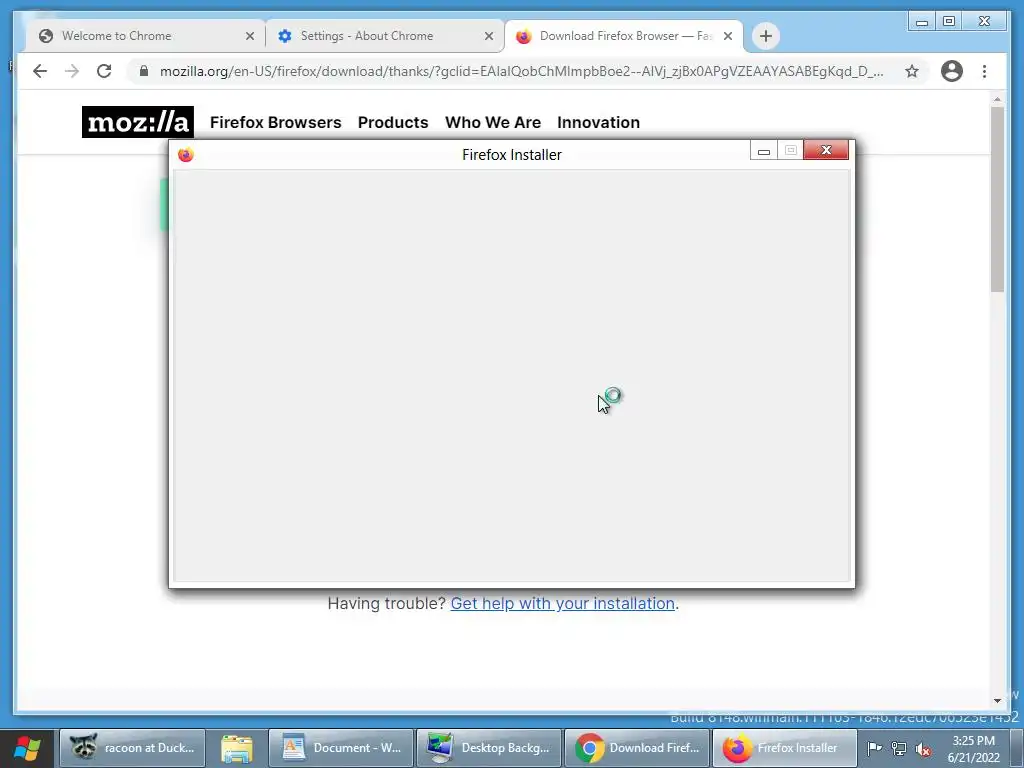
Task: Select the Download Firefox Browser tab
Action: click(x=624, y=36)
